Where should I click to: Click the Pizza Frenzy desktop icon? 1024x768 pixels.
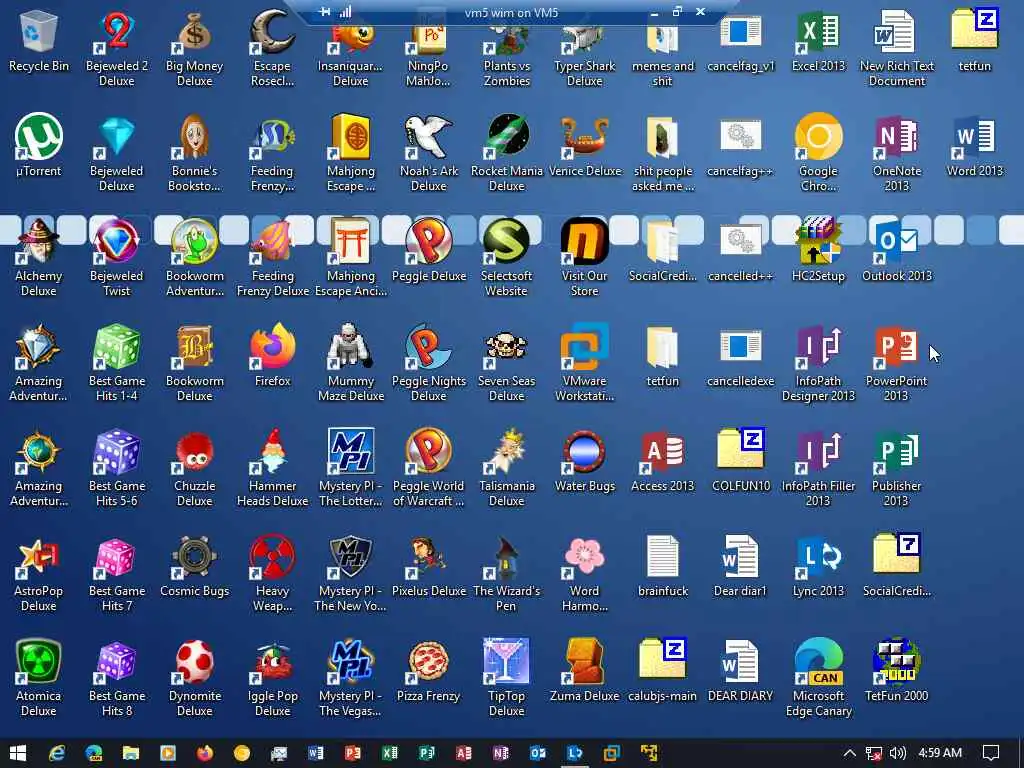pyautogui.click(x=429, y=671)
